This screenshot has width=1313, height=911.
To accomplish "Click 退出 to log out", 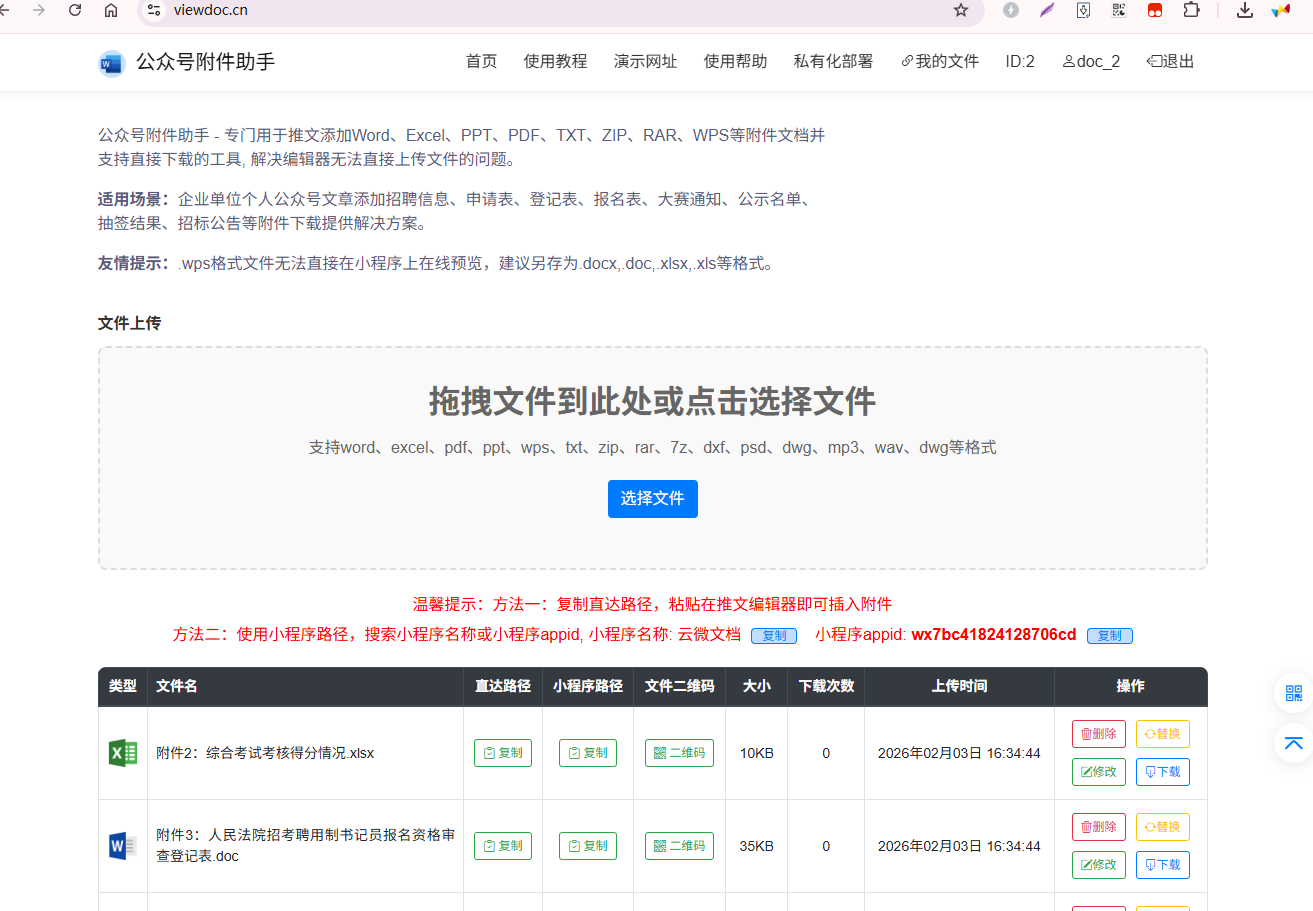I will tap(1170, 61).
